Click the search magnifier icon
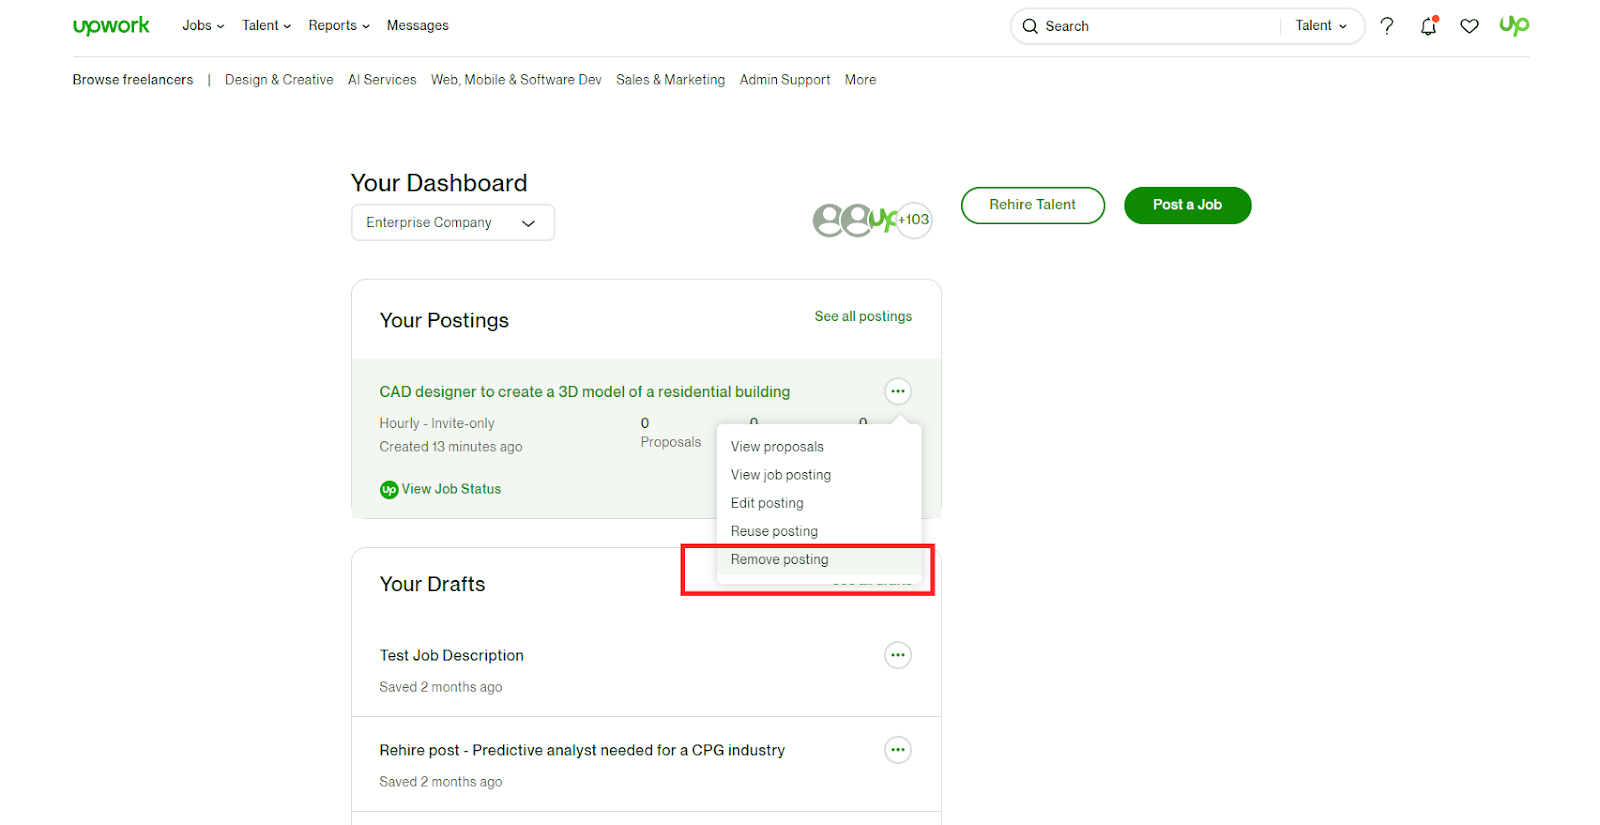This screenshot has height=825, width=1600. (x=1030, y=27)
